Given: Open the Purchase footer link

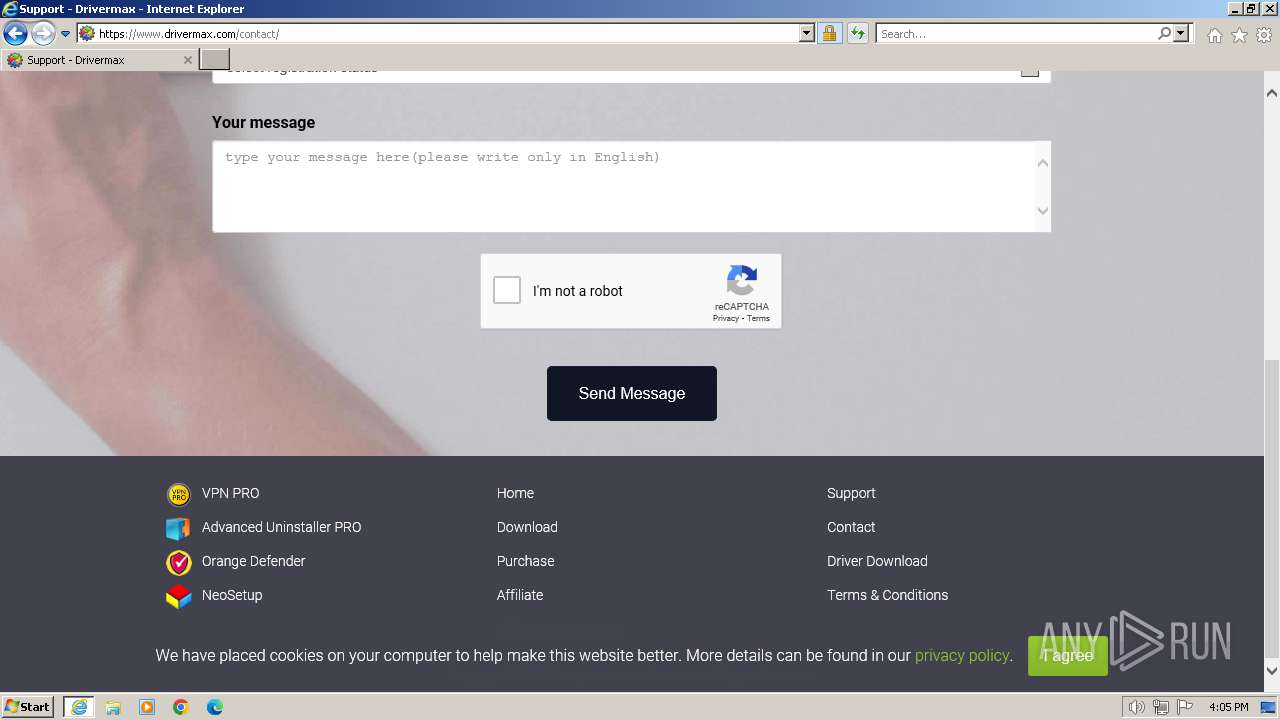Looking at the screenshot, I should click(x=525, y=561).
